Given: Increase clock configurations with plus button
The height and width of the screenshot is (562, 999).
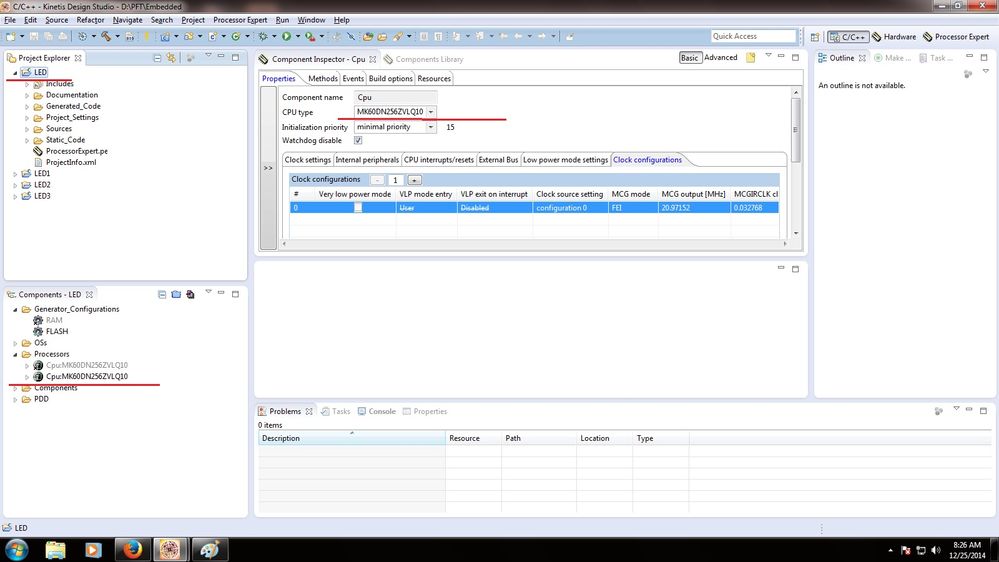Looking at the screenshot, I should pos(414,180).
